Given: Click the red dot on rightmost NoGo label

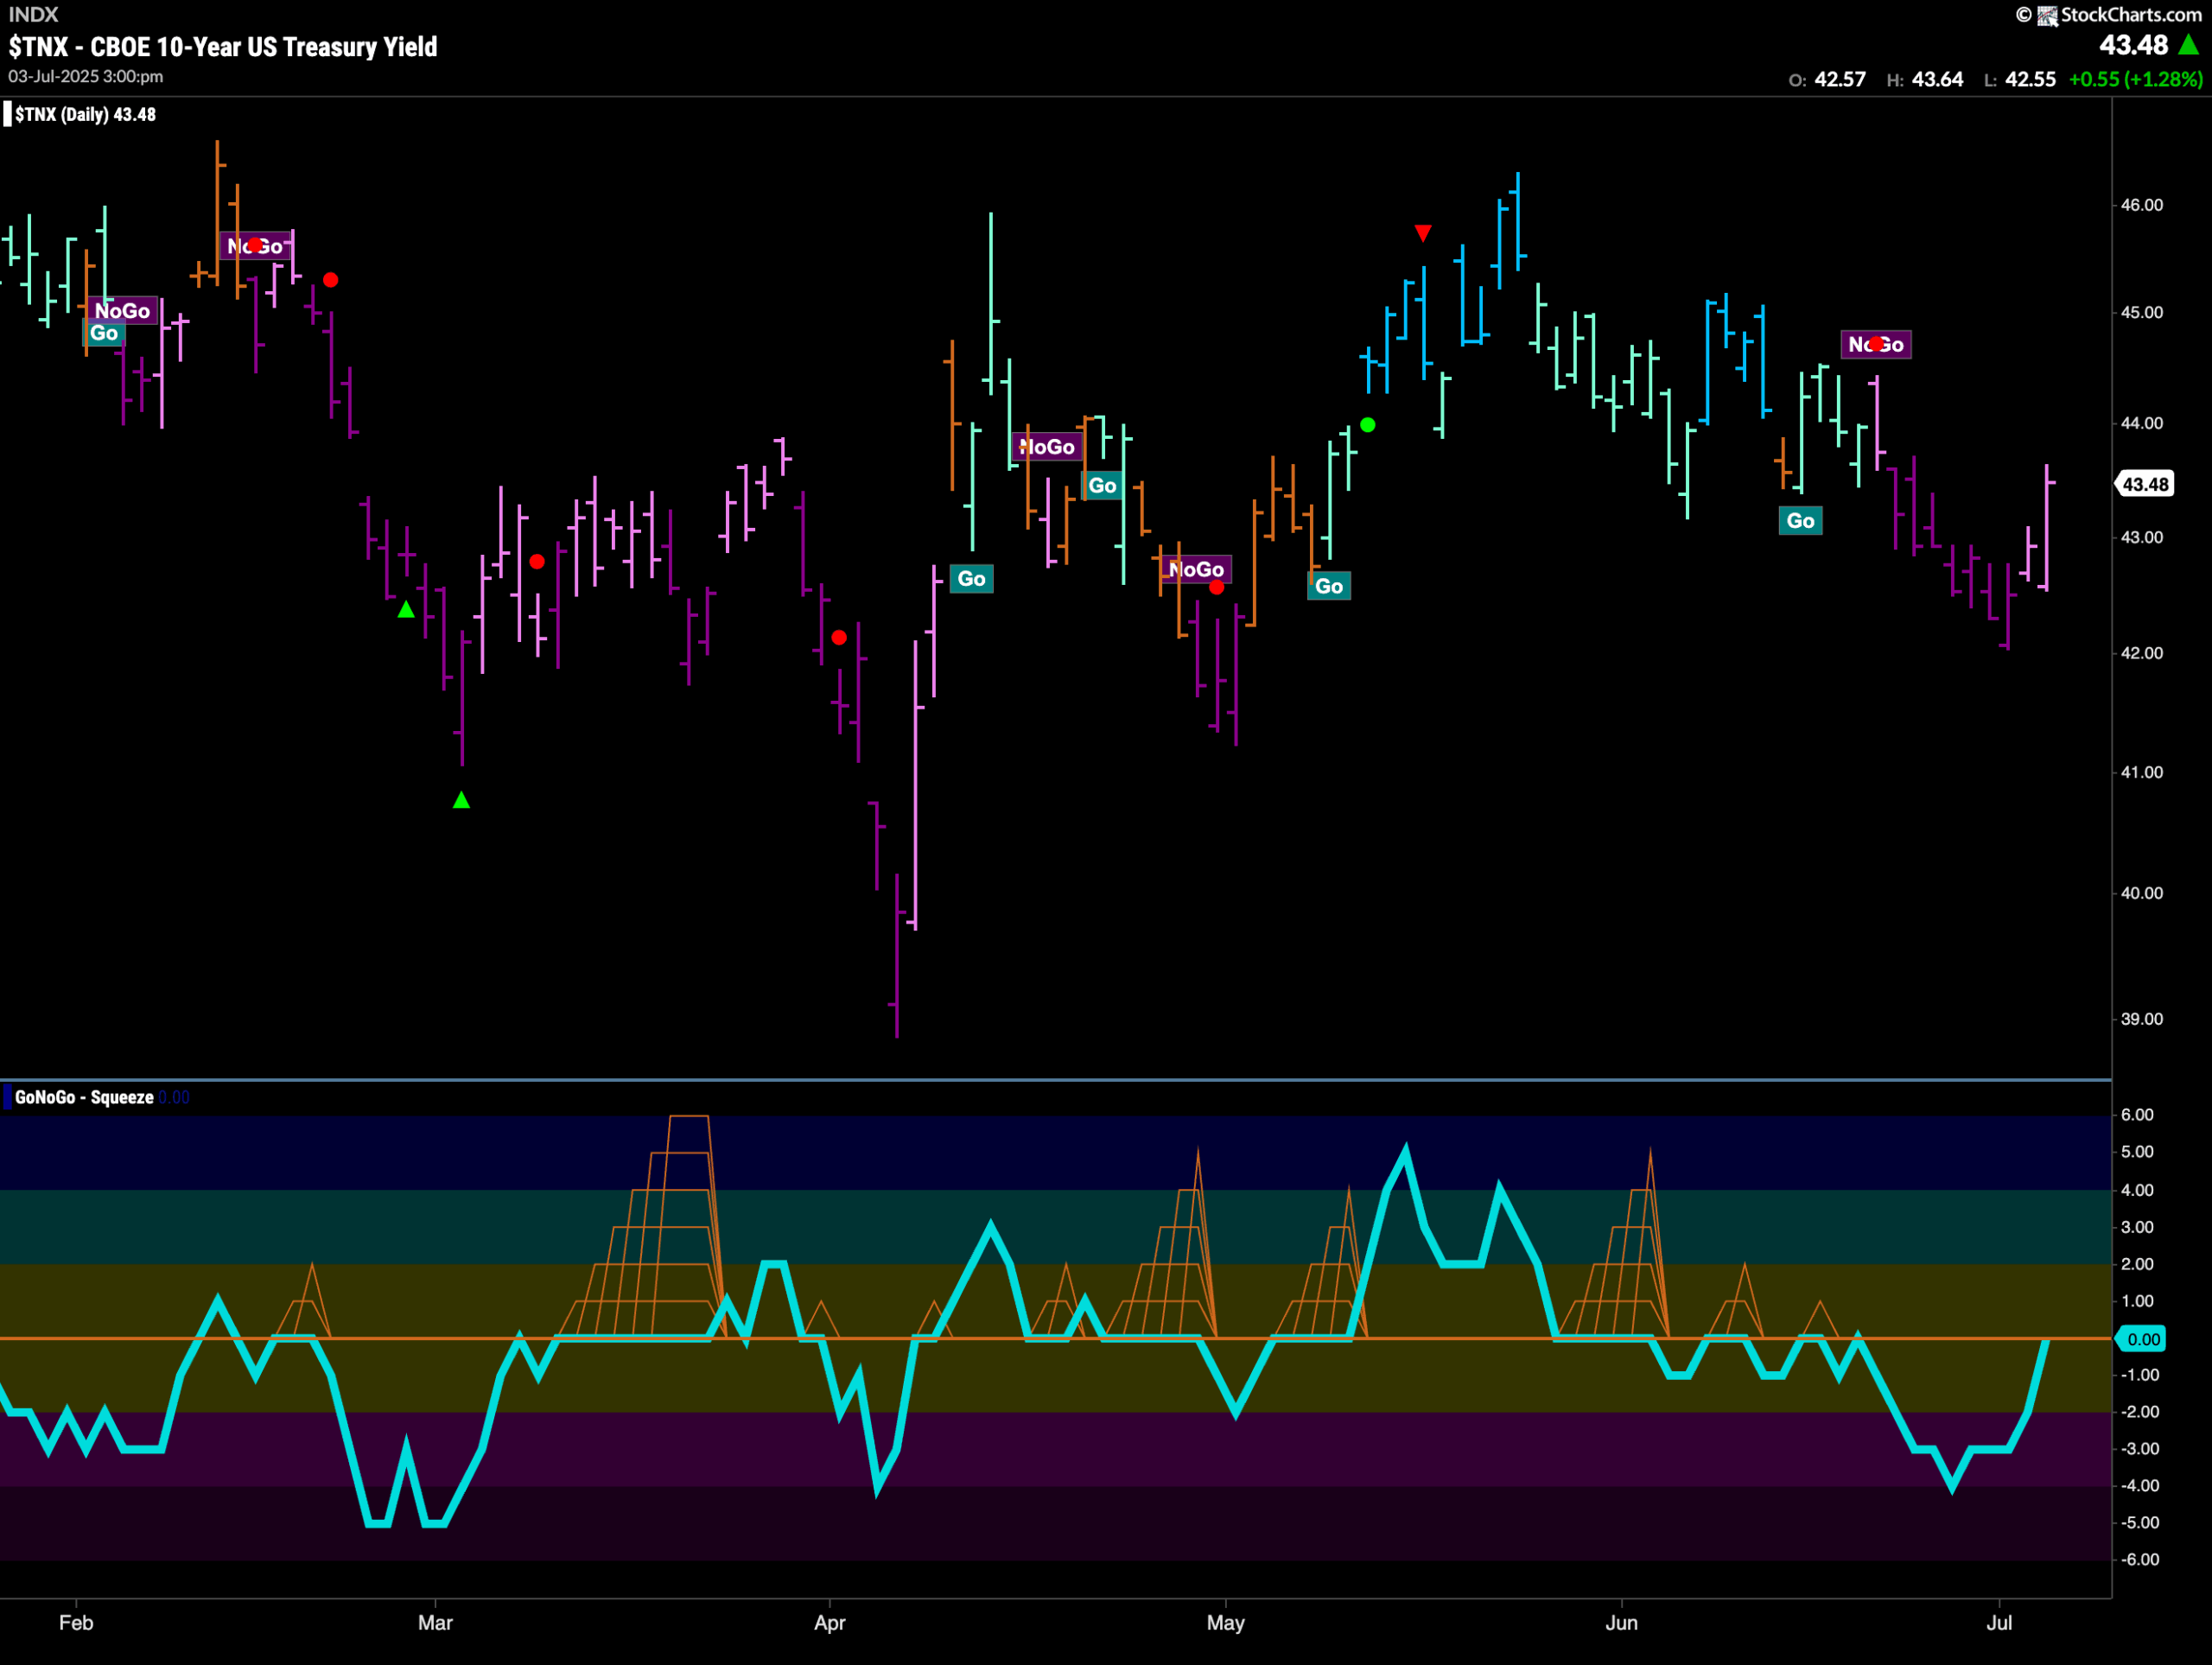Looking at the screenshot, I should pyautogui.click(x=1877, y=344).
